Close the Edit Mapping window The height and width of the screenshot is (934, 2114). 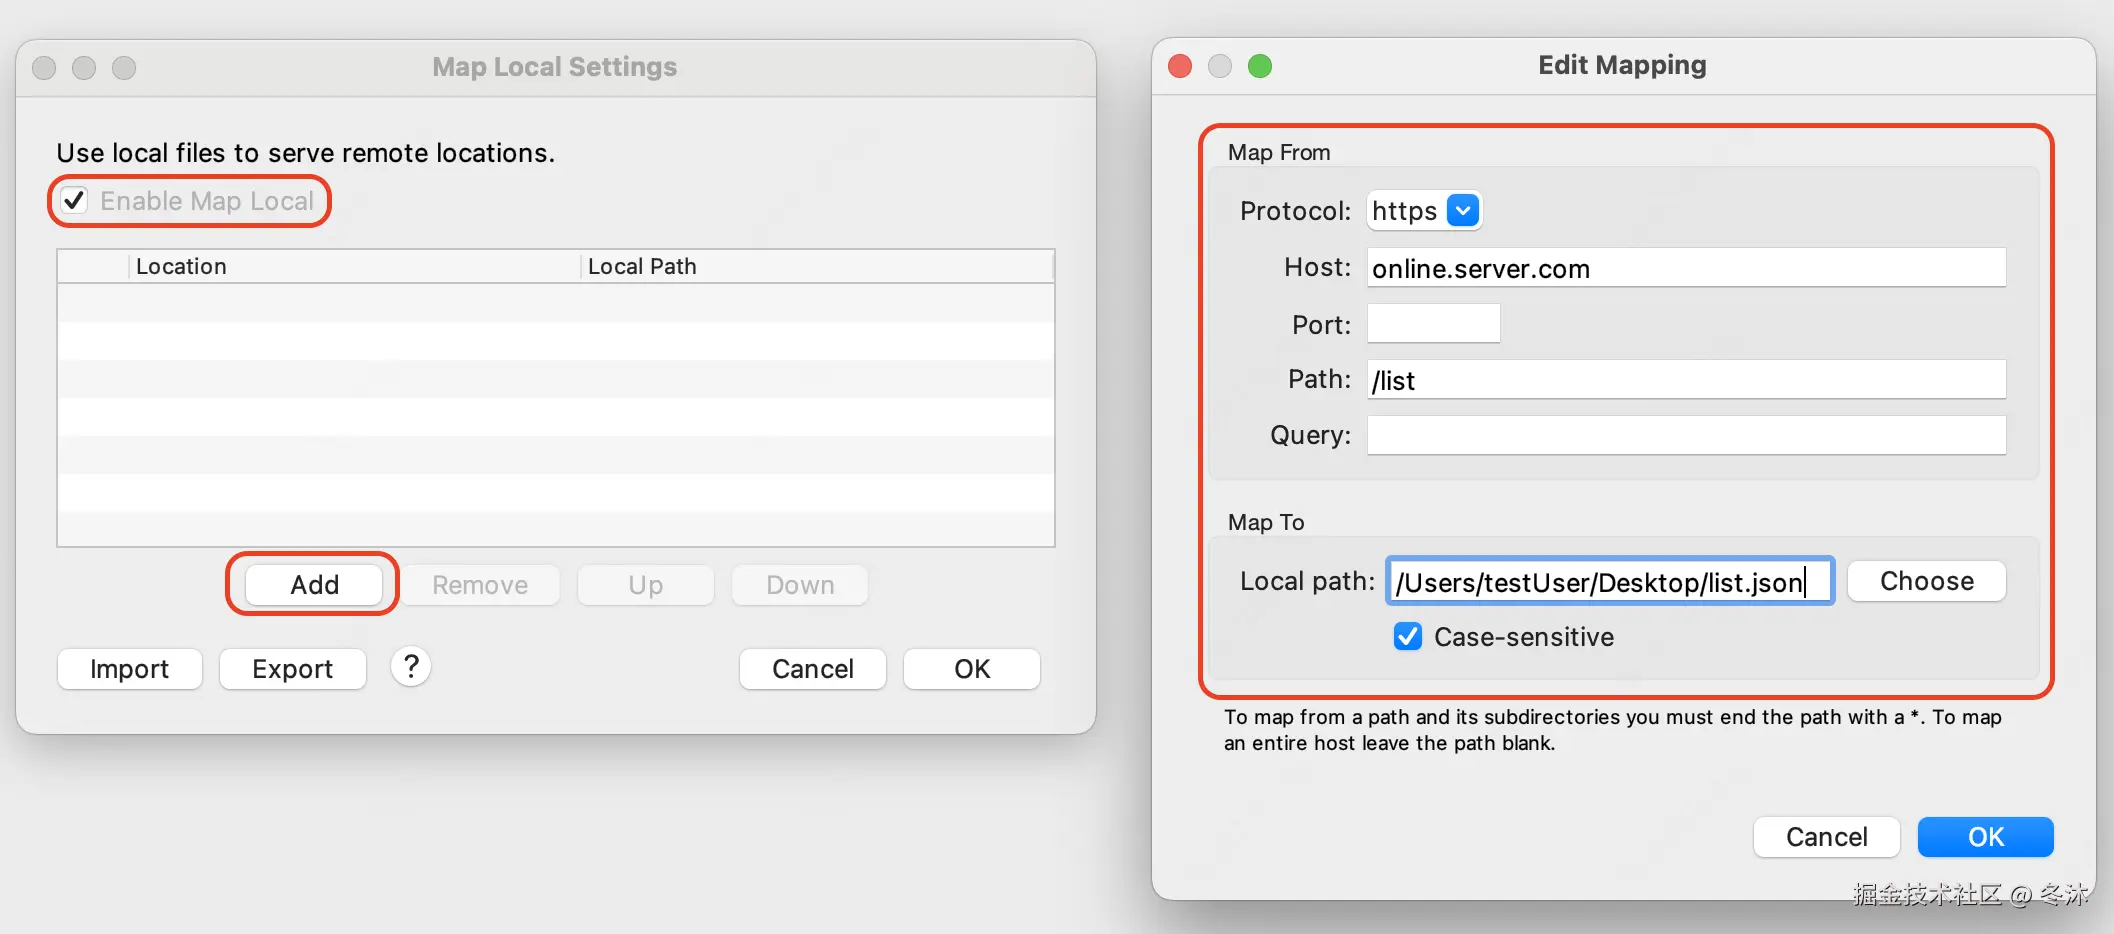tap(1180, 66)
